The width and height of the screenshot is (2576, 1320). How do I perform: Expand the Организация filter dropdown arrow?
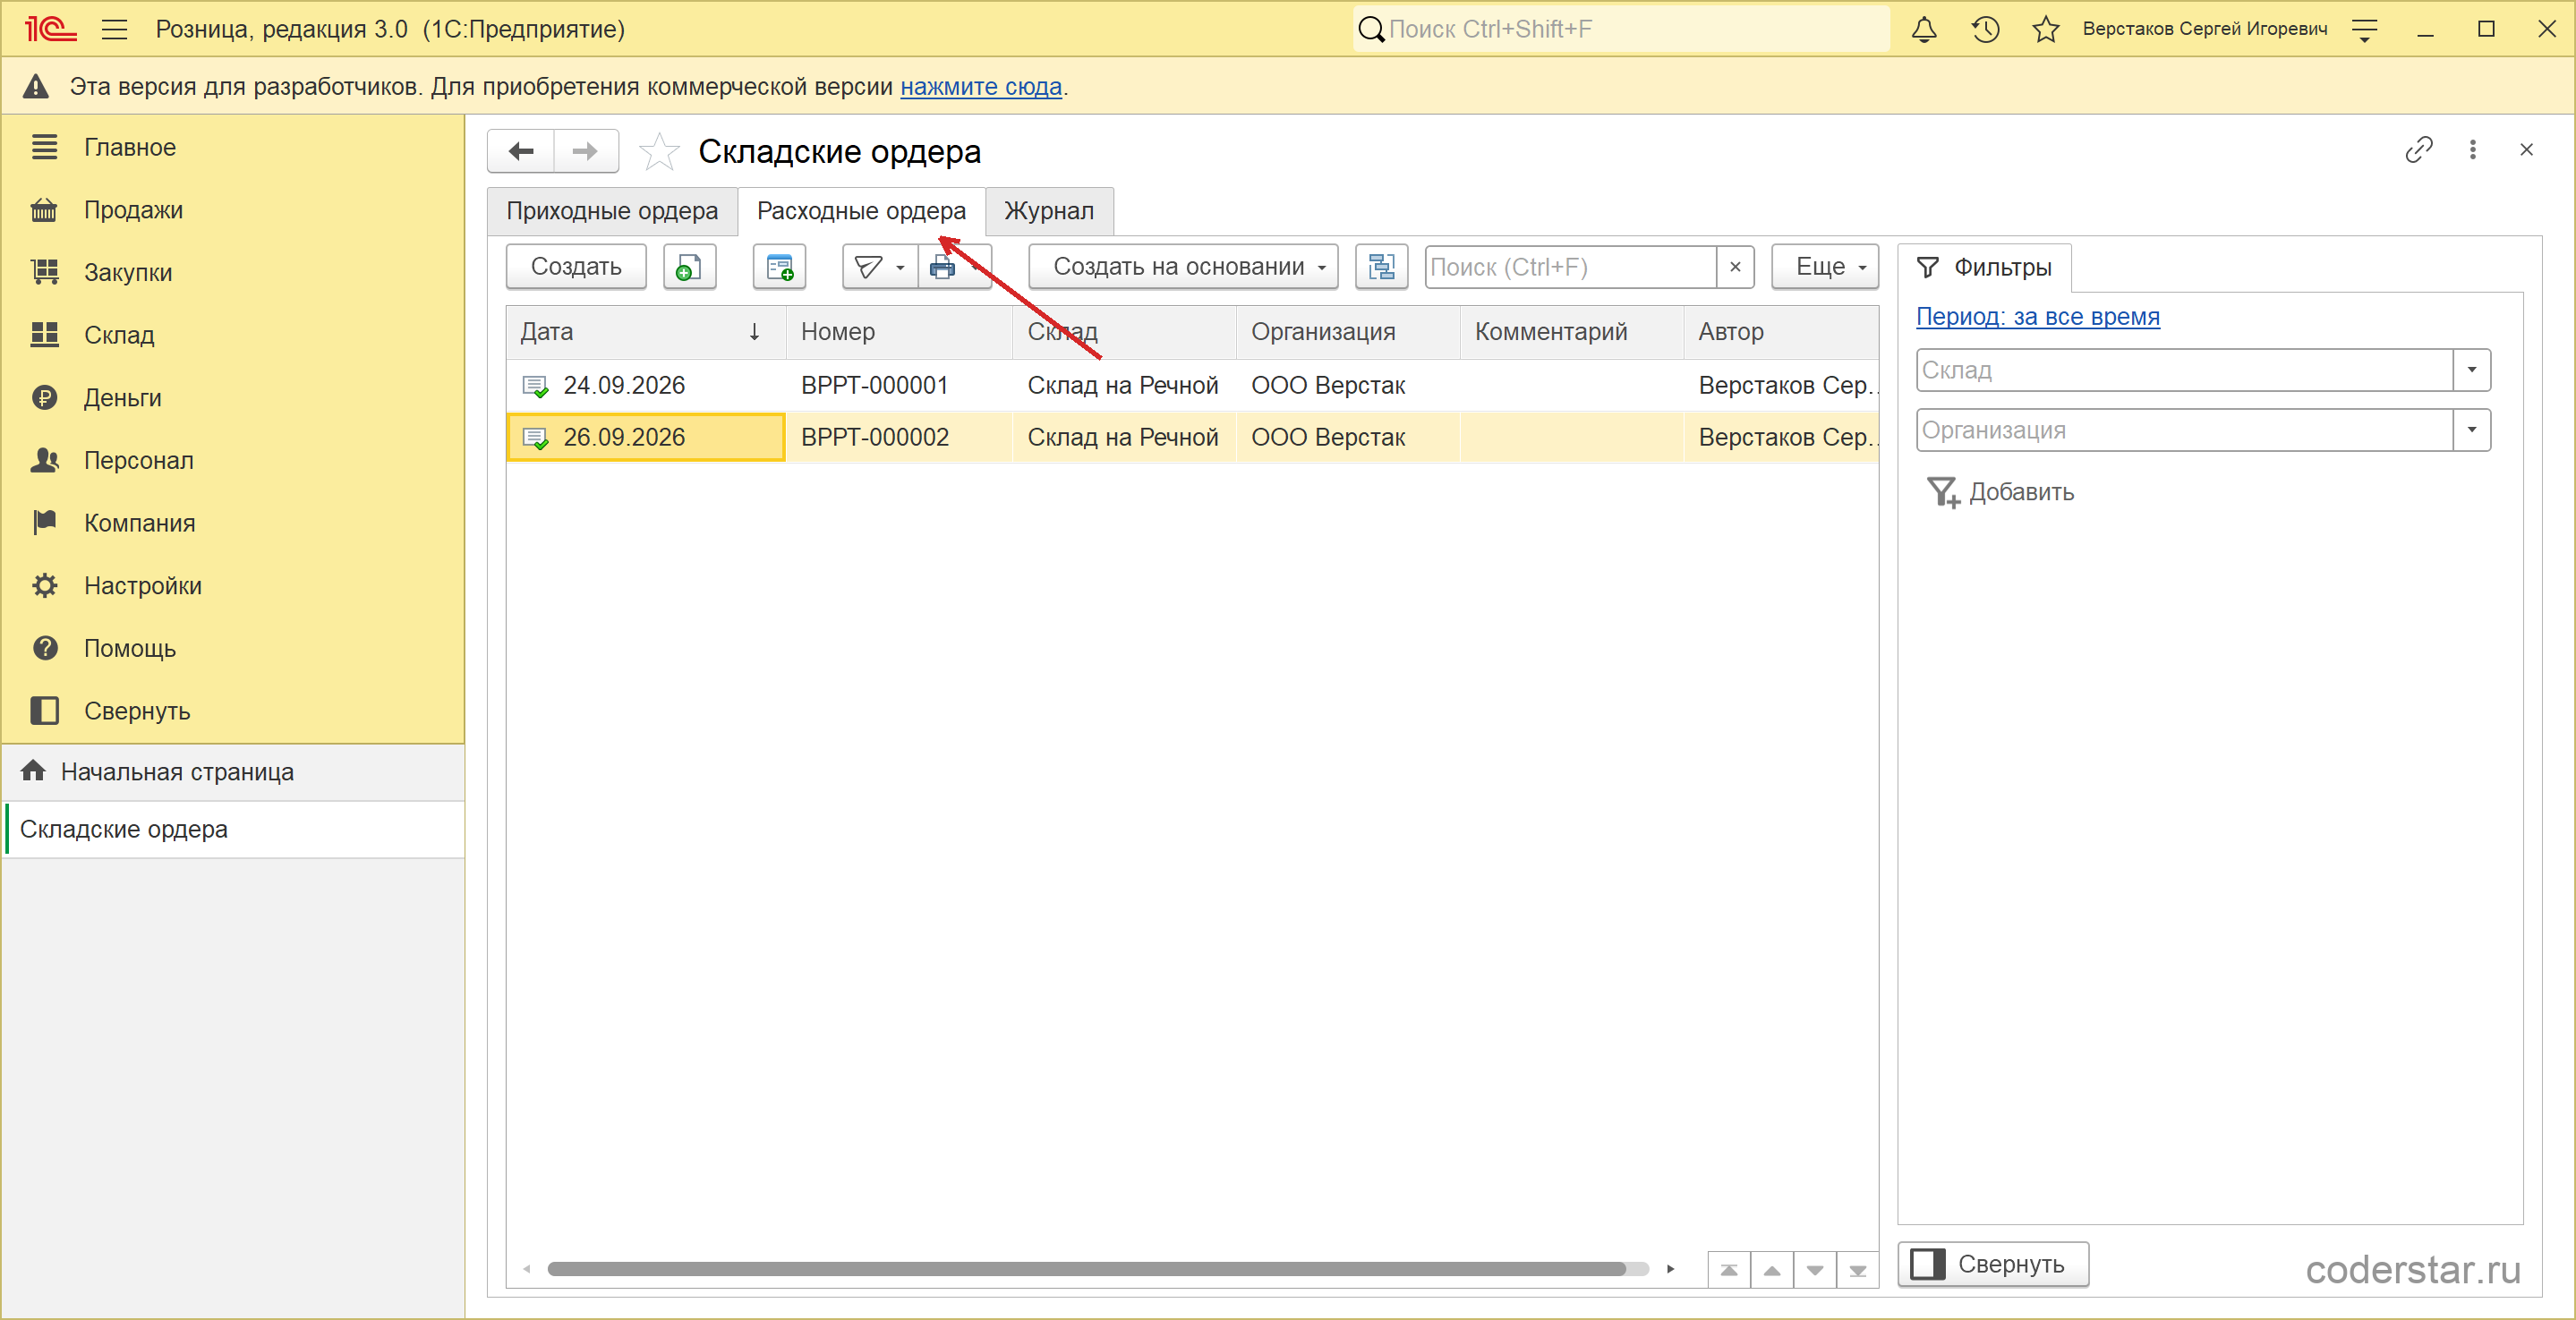click(x=2471, y=430)
